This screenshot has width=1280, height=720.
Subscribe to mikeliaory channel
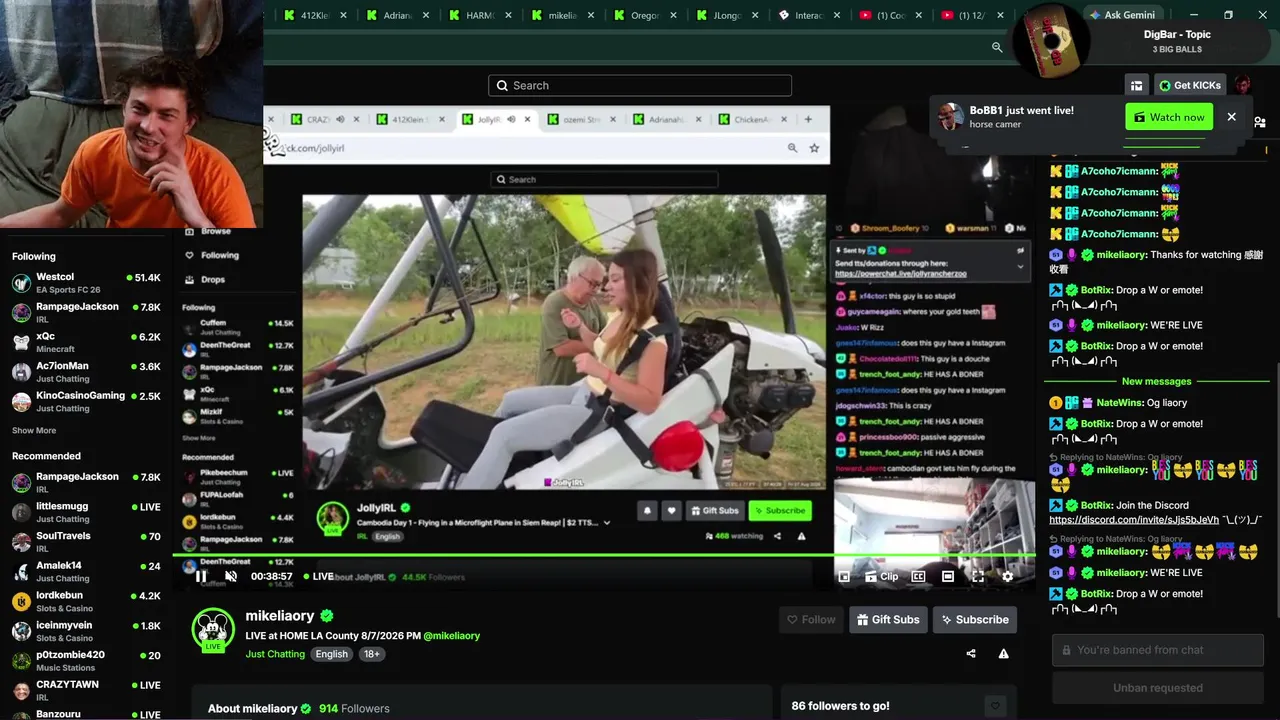975,620
